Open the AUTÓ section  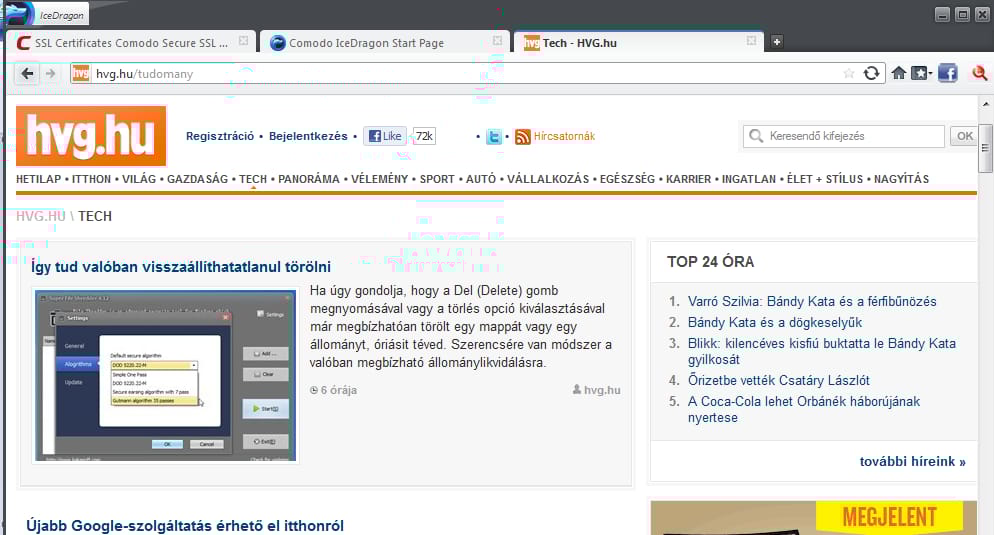click(481, 179)
